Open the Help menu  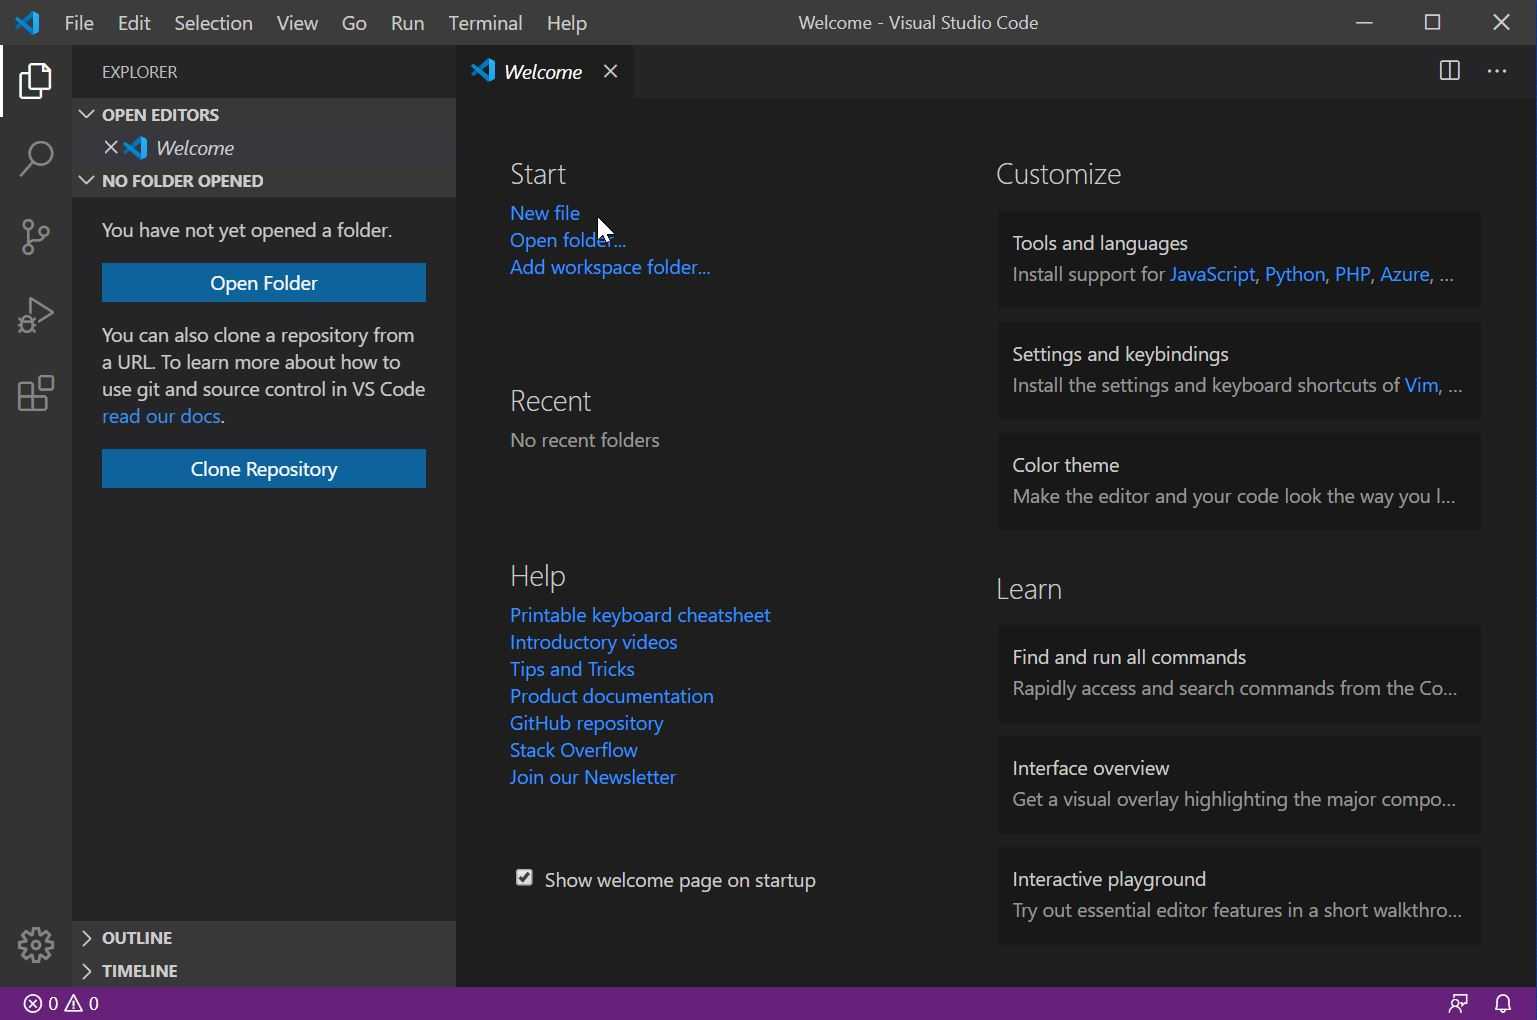[x=566, y=22]
